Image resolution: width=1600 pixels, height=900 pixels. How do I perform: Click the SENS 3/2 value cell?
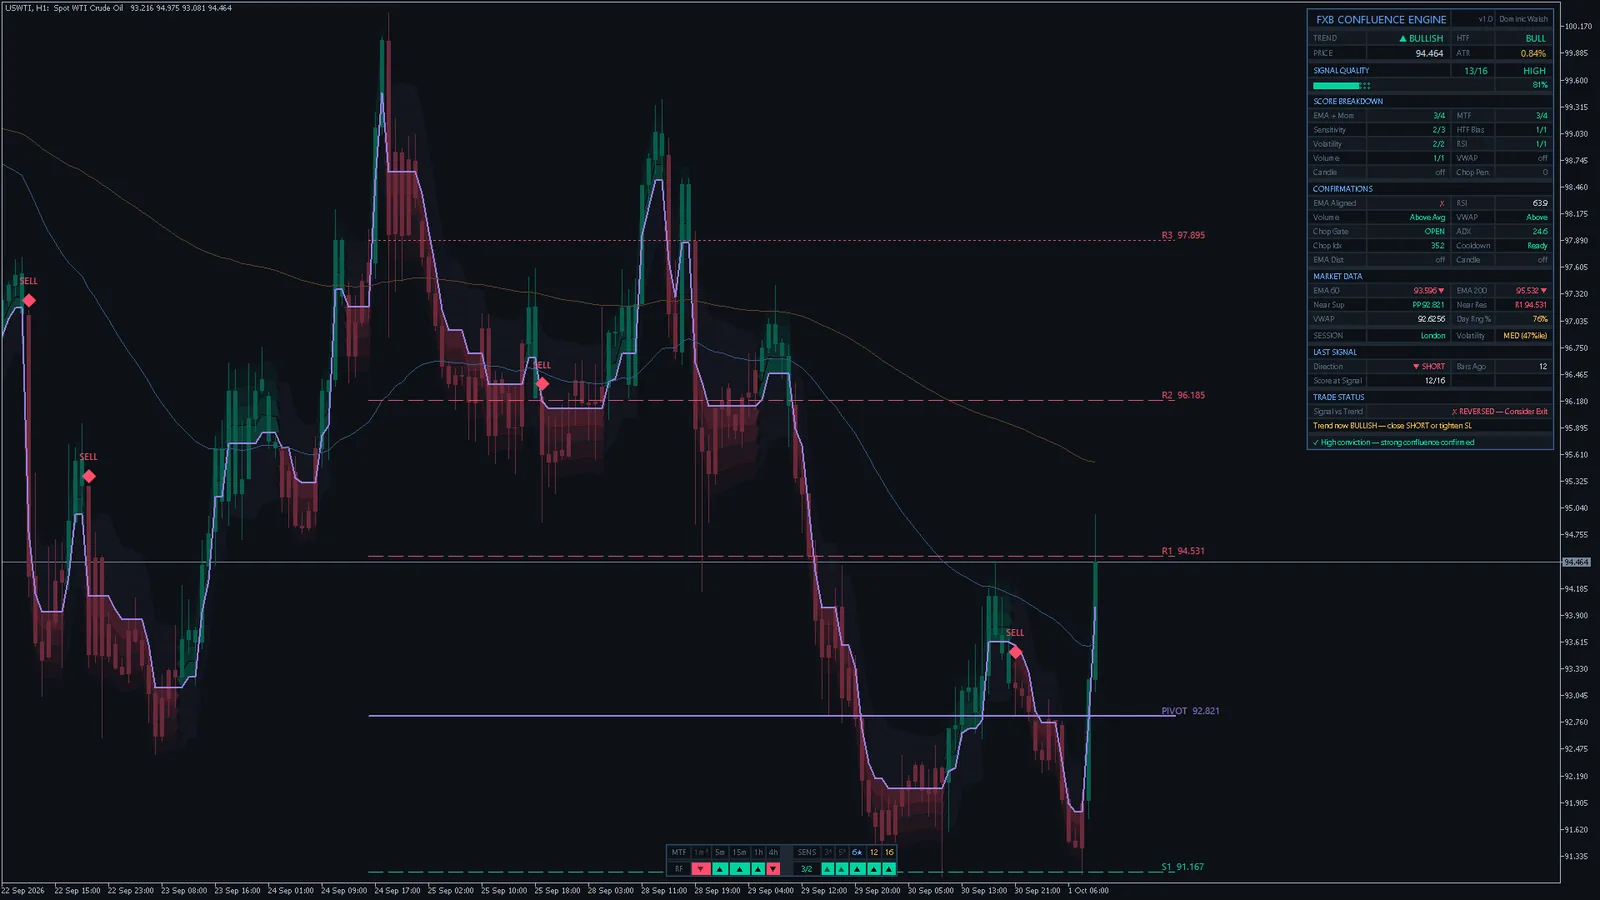(x=806, y=869)
